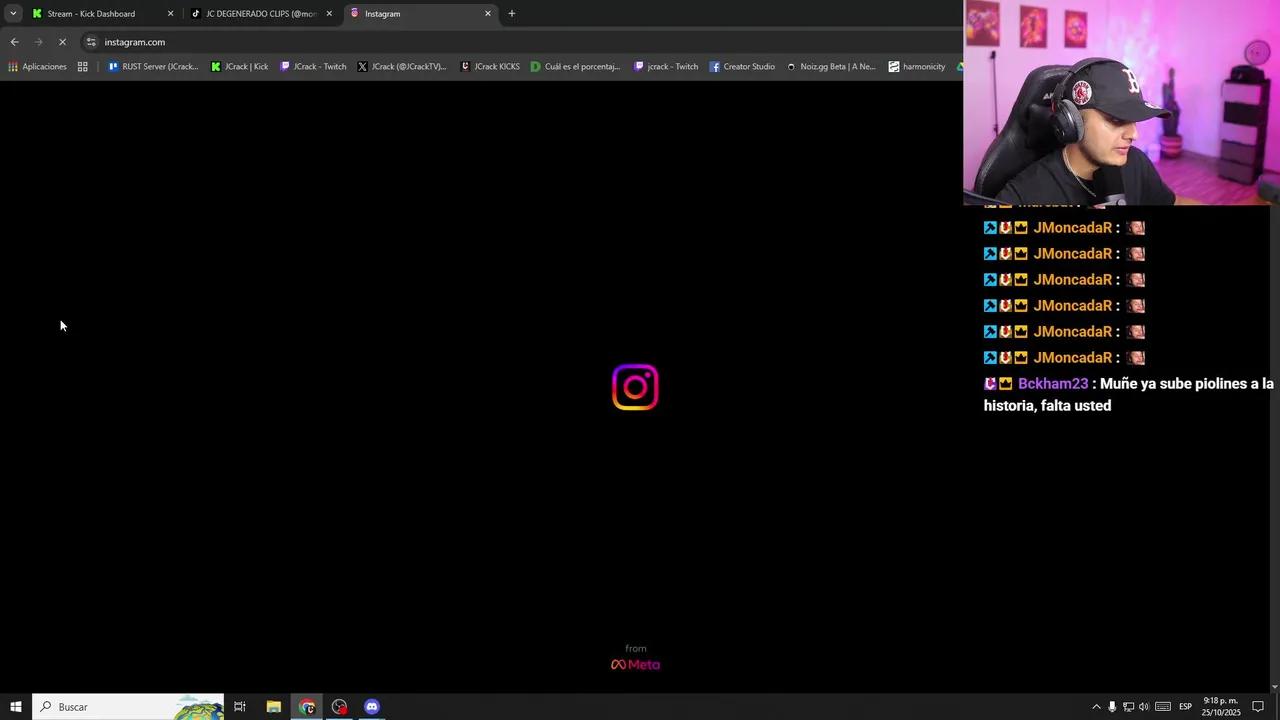Click the Buscar taskbar search box
The height and width of the screenshot is (720, 1280).
pos(128,707)
